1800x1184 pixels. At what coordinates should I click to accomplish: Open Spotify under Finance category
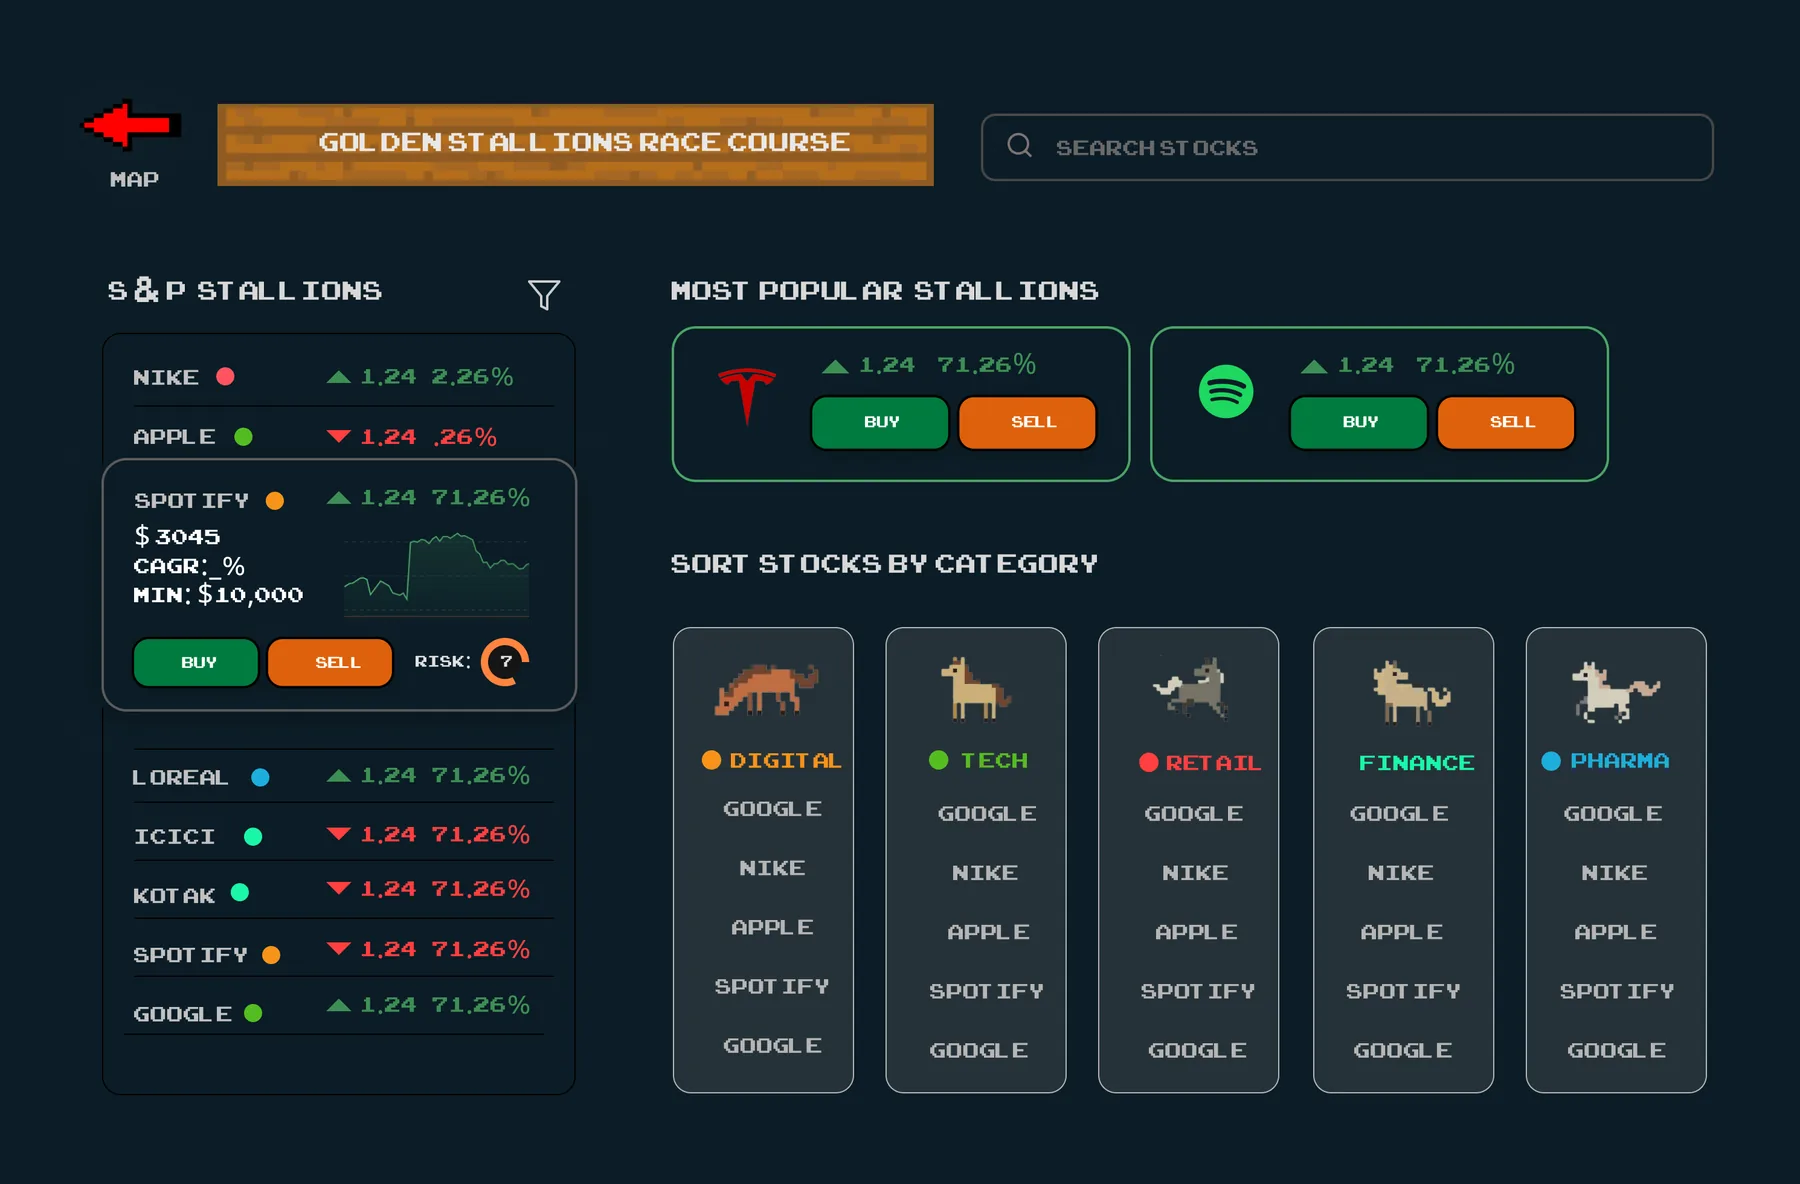click(1403, 991)
